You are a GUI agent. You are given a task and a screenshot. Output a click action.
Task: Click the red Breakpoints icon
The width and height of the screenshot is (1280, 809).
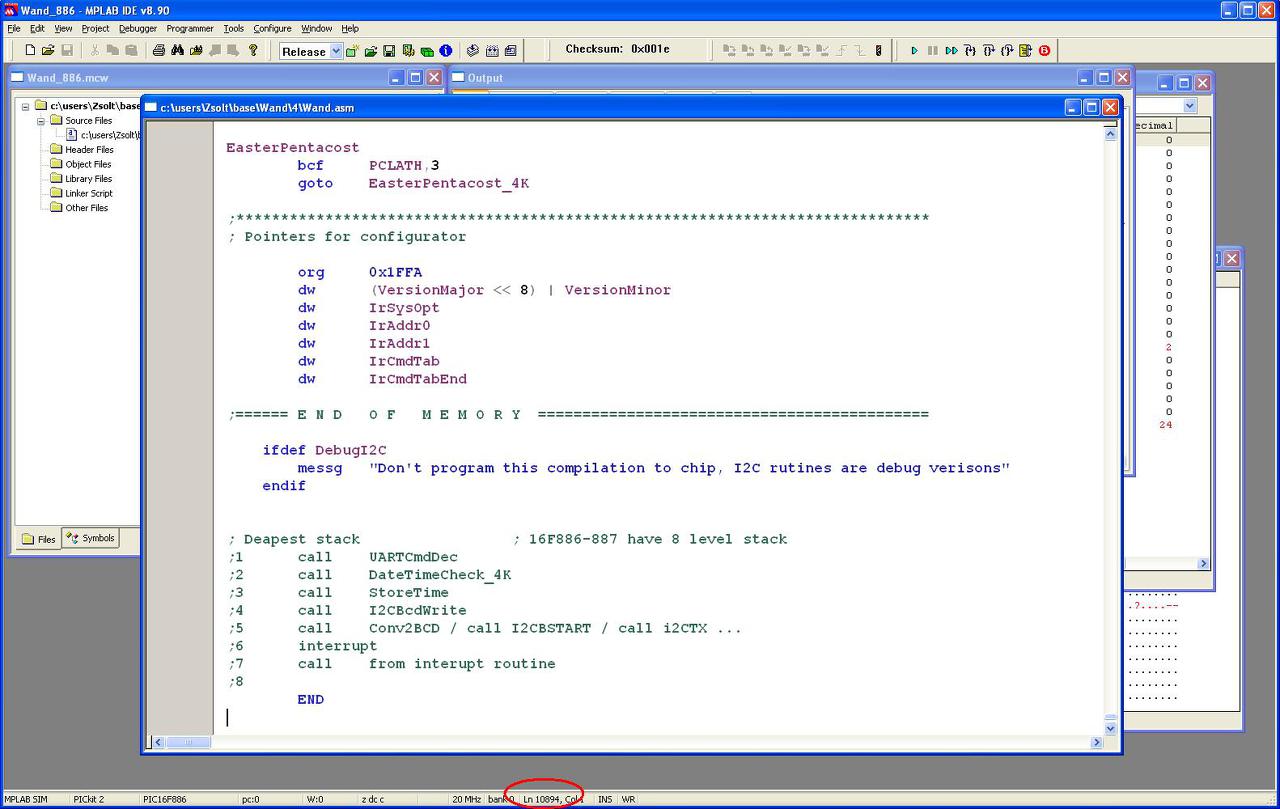click(1044, 50)
